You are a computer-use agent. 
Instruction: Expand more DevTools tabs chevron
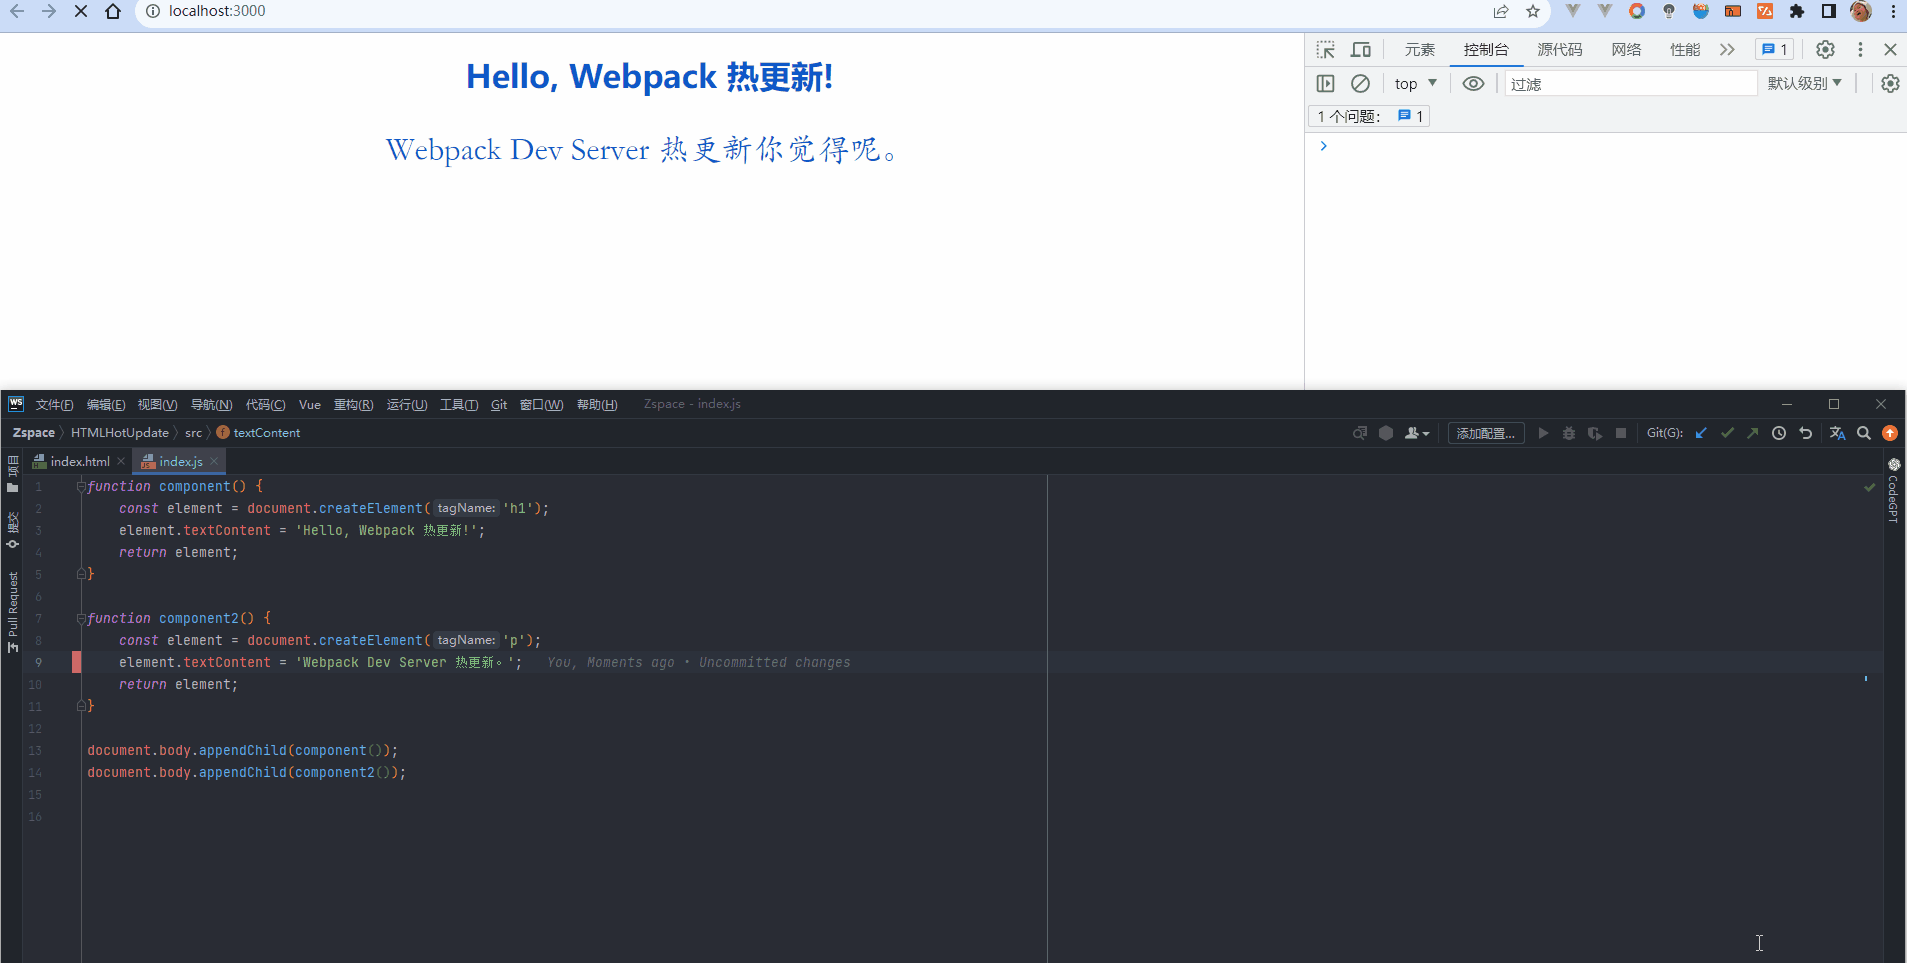click(1727, 50)
